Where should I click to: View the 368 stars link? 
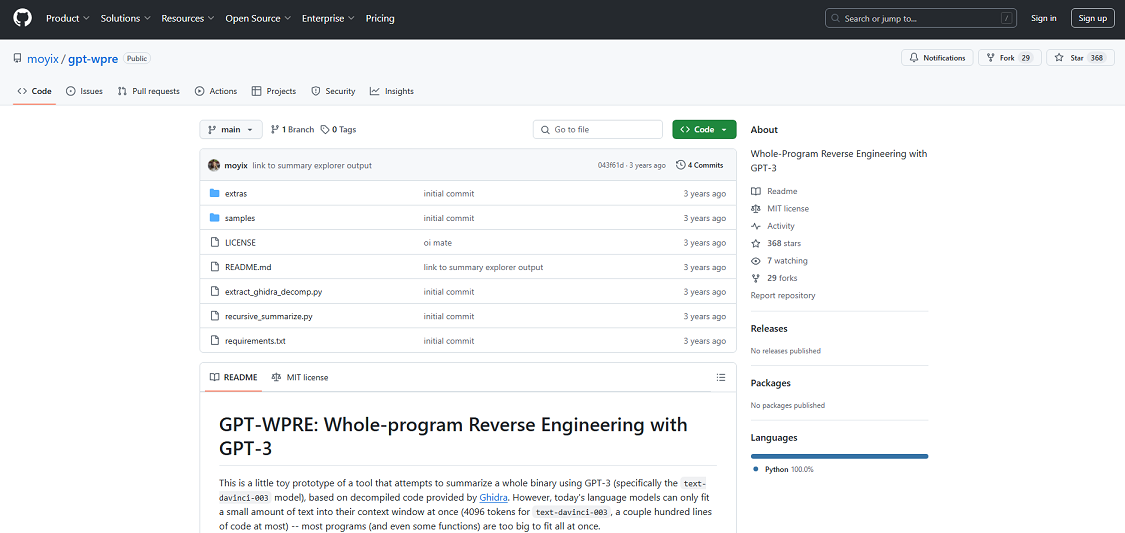(x=776, y=243)
